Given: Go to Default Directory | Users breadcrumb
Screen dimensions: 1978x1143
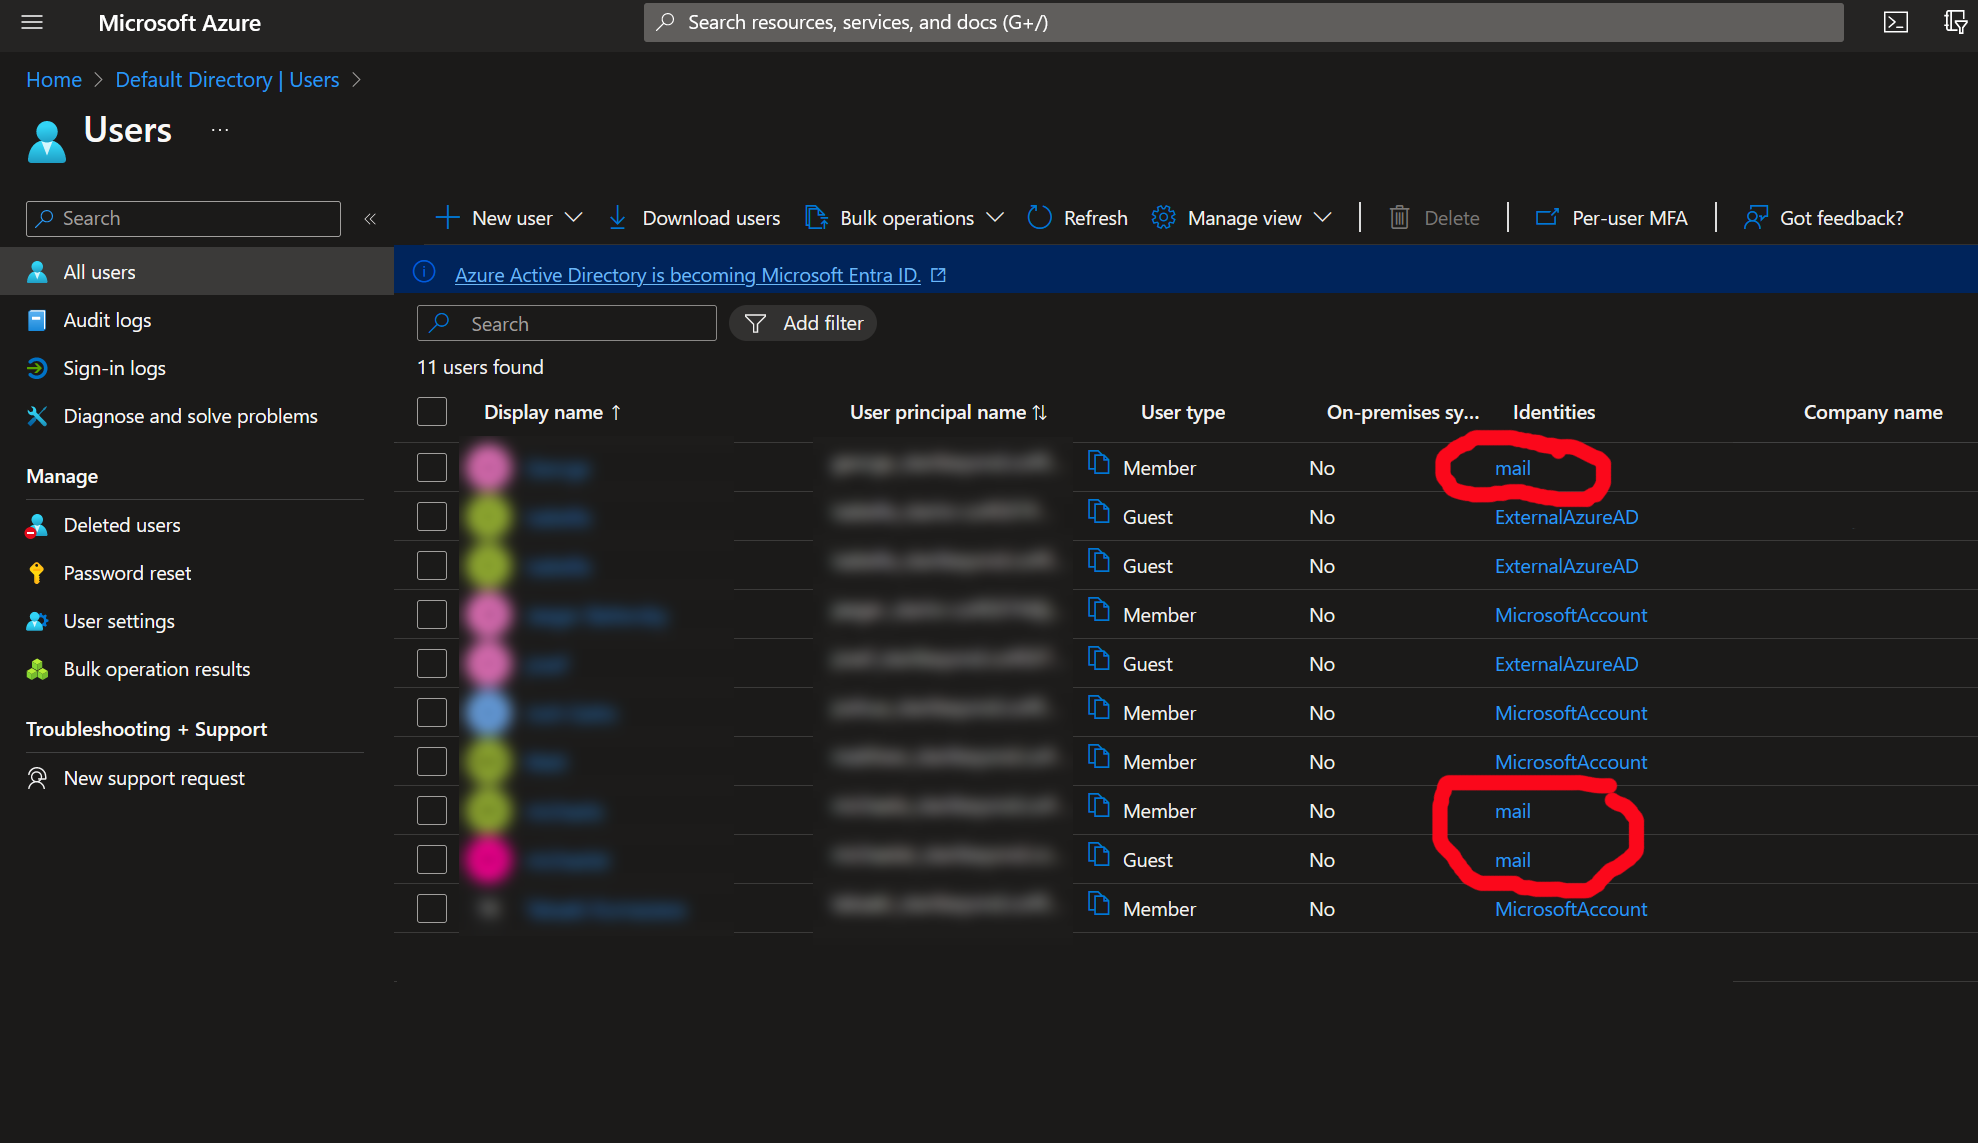Looking at the screenshot, I should [x=227, y=80].
